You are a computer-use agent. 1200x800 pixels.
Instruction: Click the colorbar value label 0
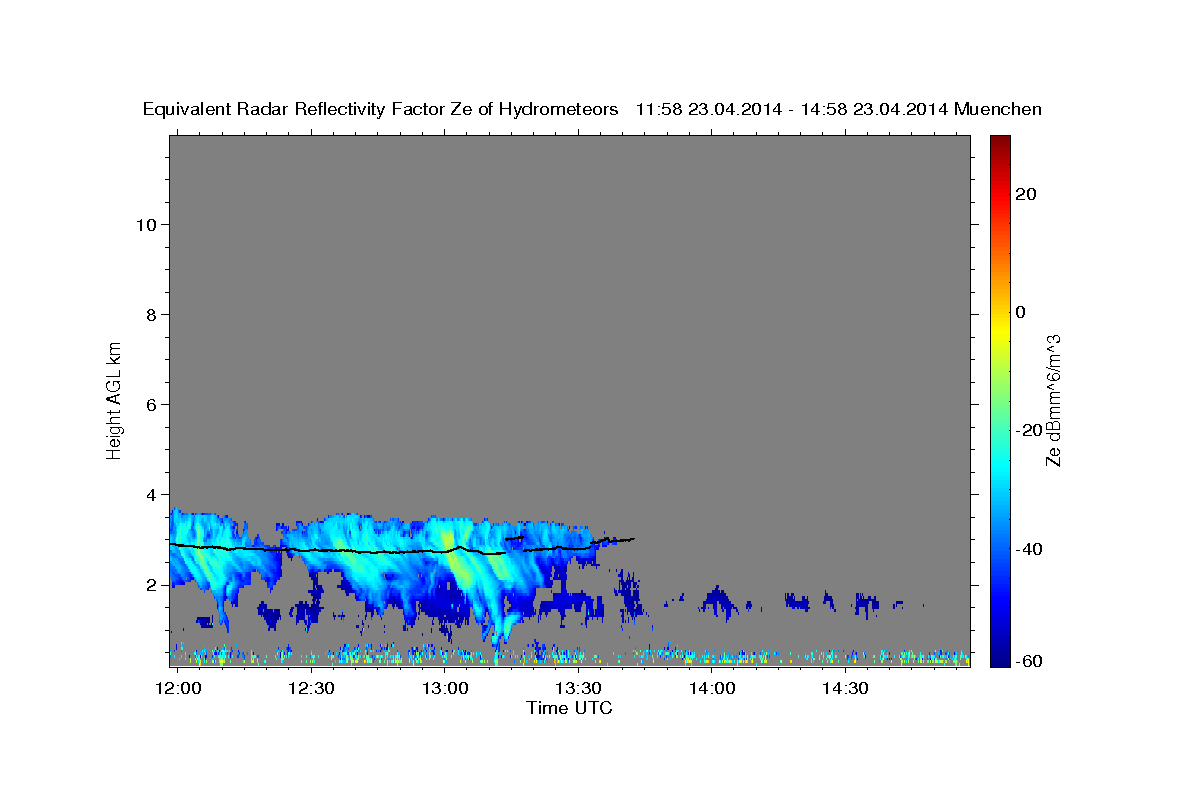click(x=1020, y=312)
